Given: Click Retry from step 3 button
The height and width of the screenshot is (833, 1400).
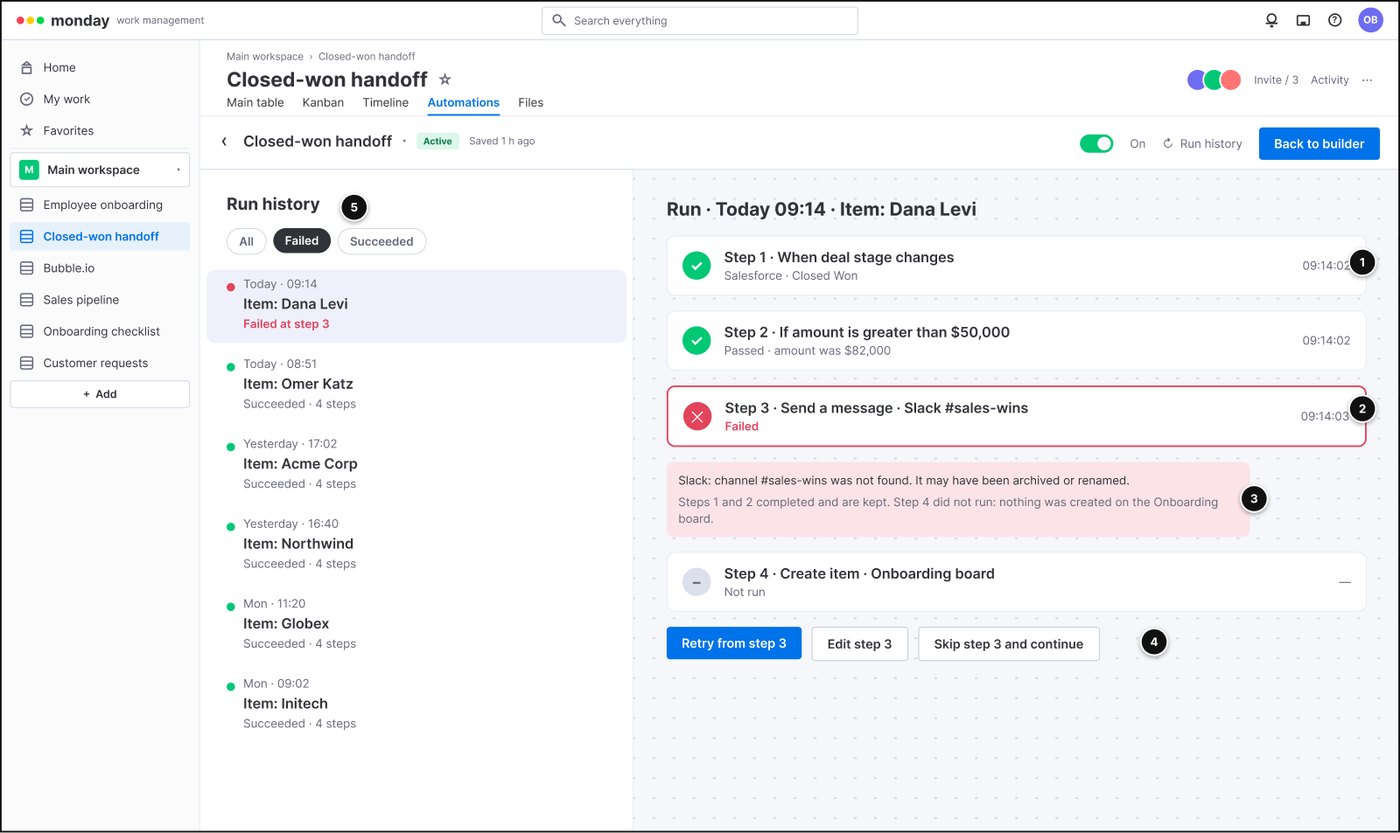Looking at the screenshot, I should [734, 644].
